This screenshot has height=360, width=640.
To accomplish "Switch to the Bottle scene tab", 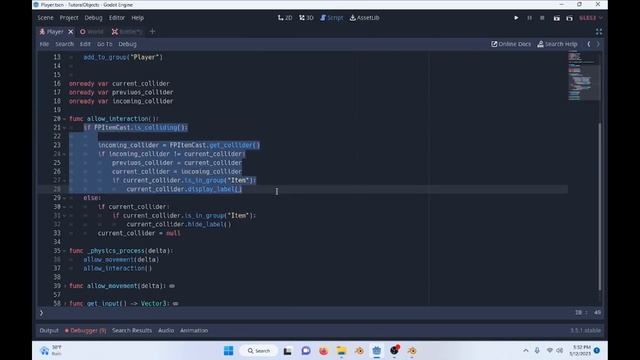I will click(127, 31).
